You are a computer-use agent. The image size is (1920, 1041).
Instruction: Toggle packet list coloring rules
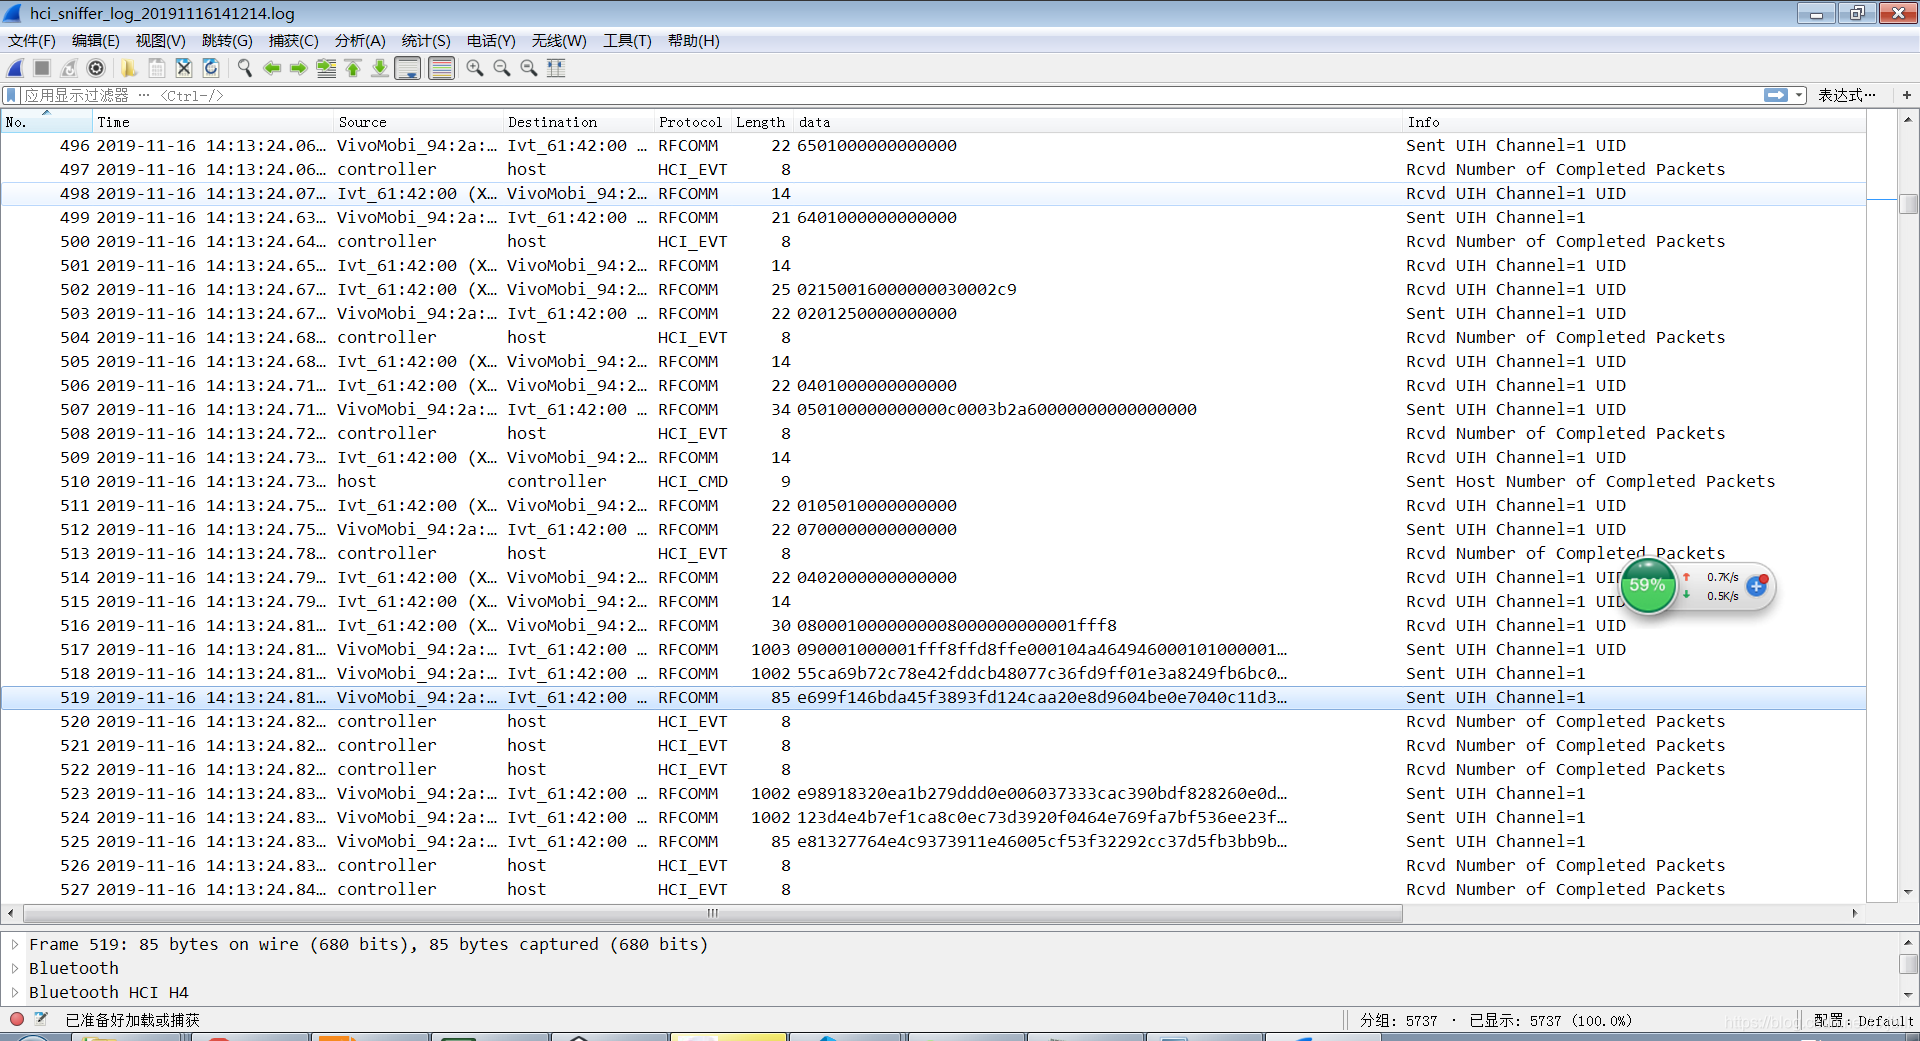coord(441,68)
